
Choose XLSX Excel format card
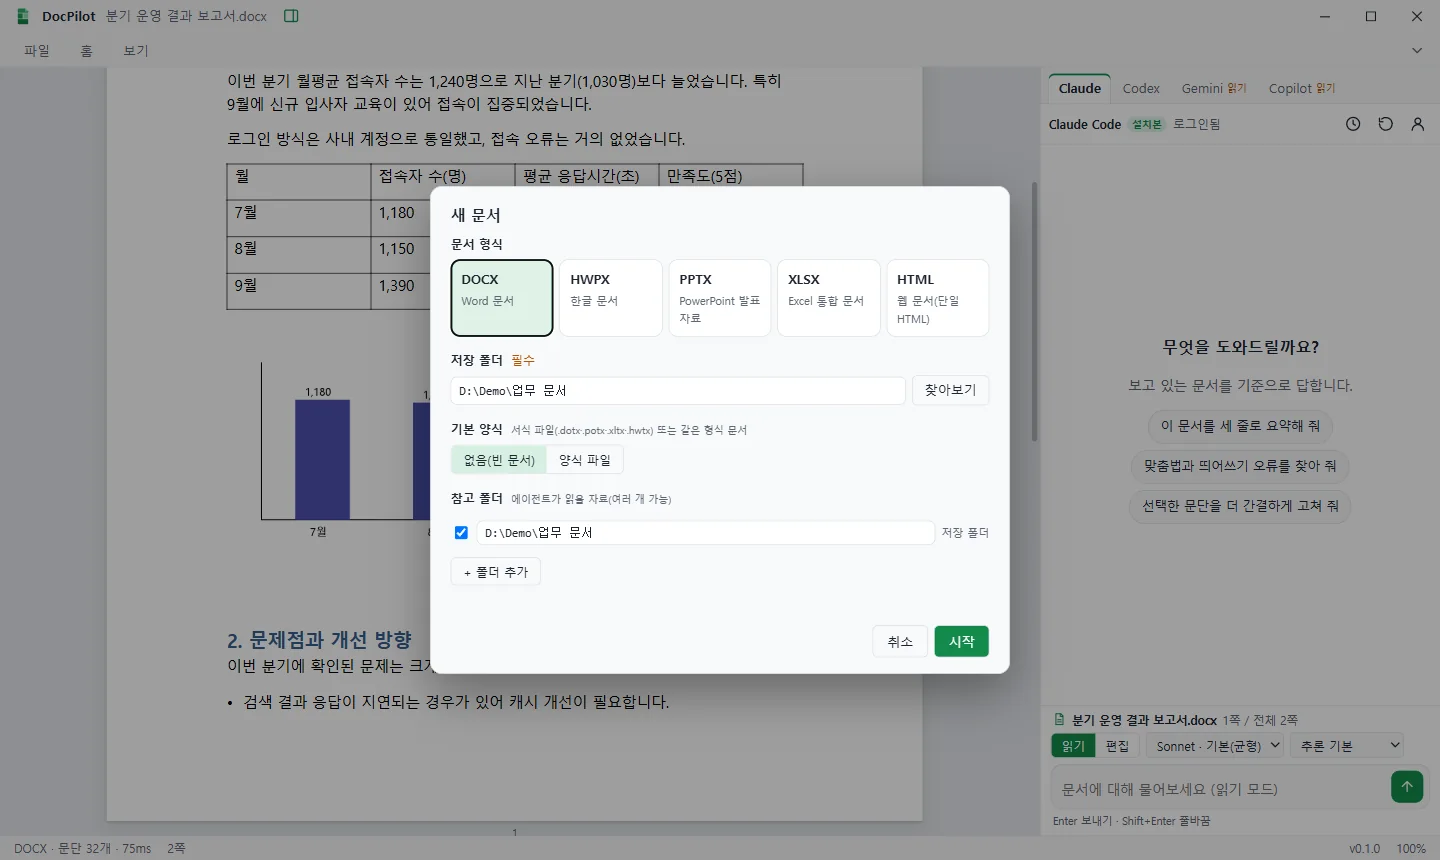(x=829, y=298)
